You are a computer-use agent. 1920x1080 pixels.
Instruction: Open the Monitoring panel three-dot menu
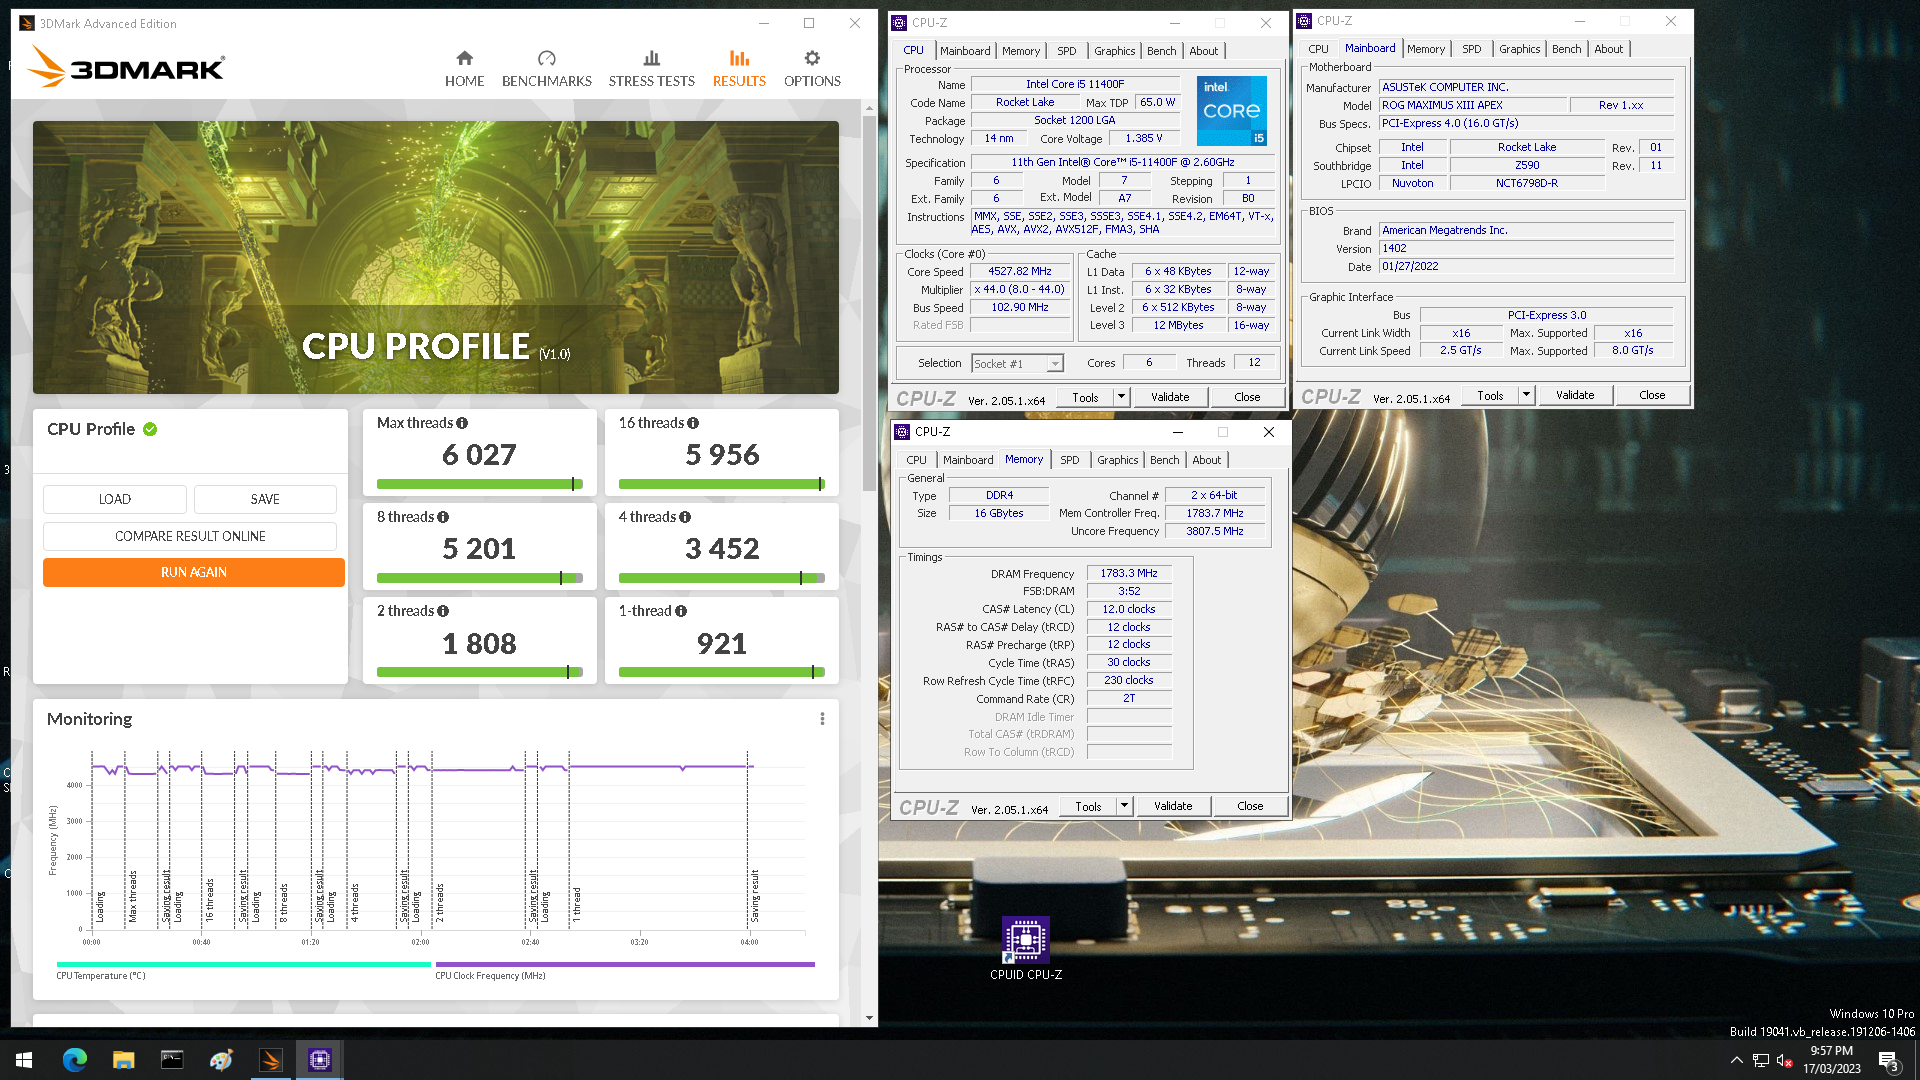tap(822, 719)
